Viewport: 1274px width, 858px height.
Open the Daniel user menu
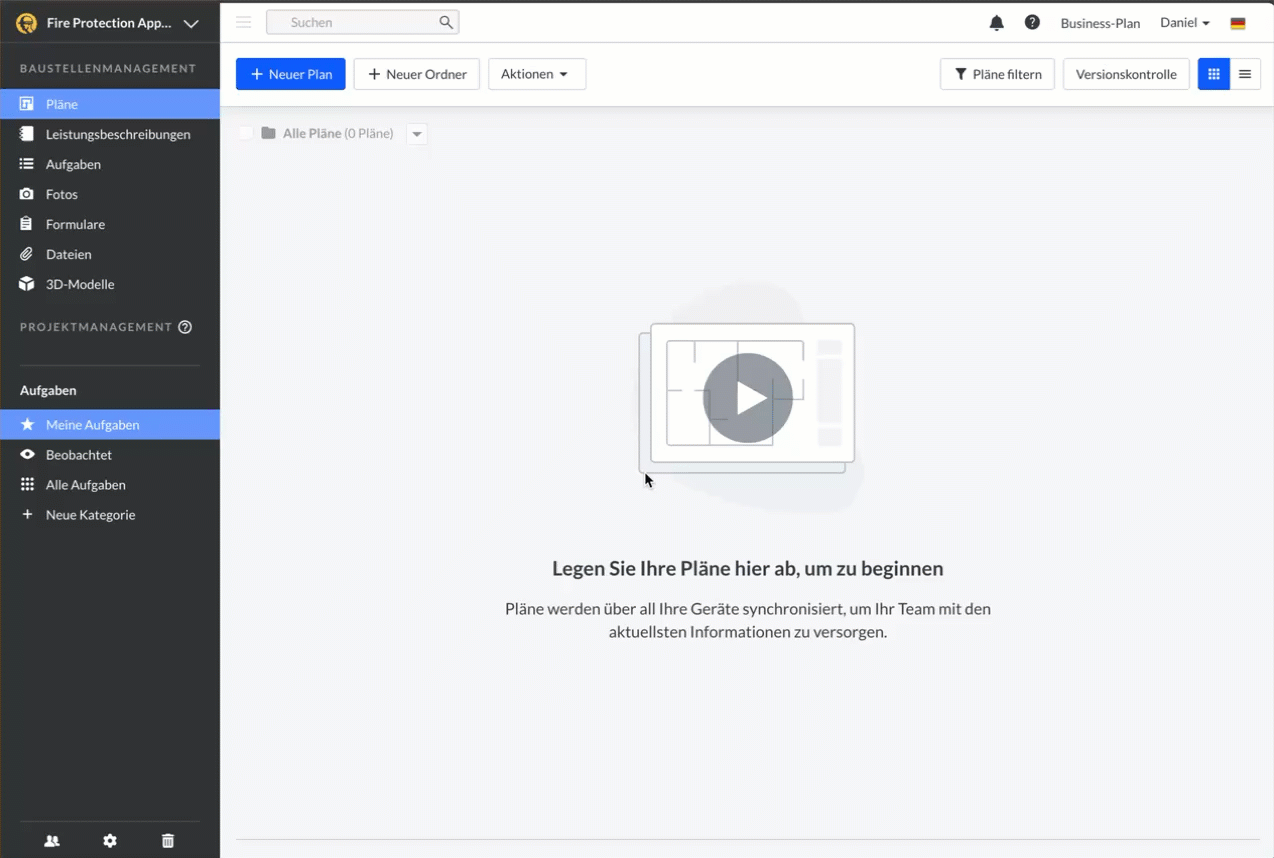pos(1184,23)
